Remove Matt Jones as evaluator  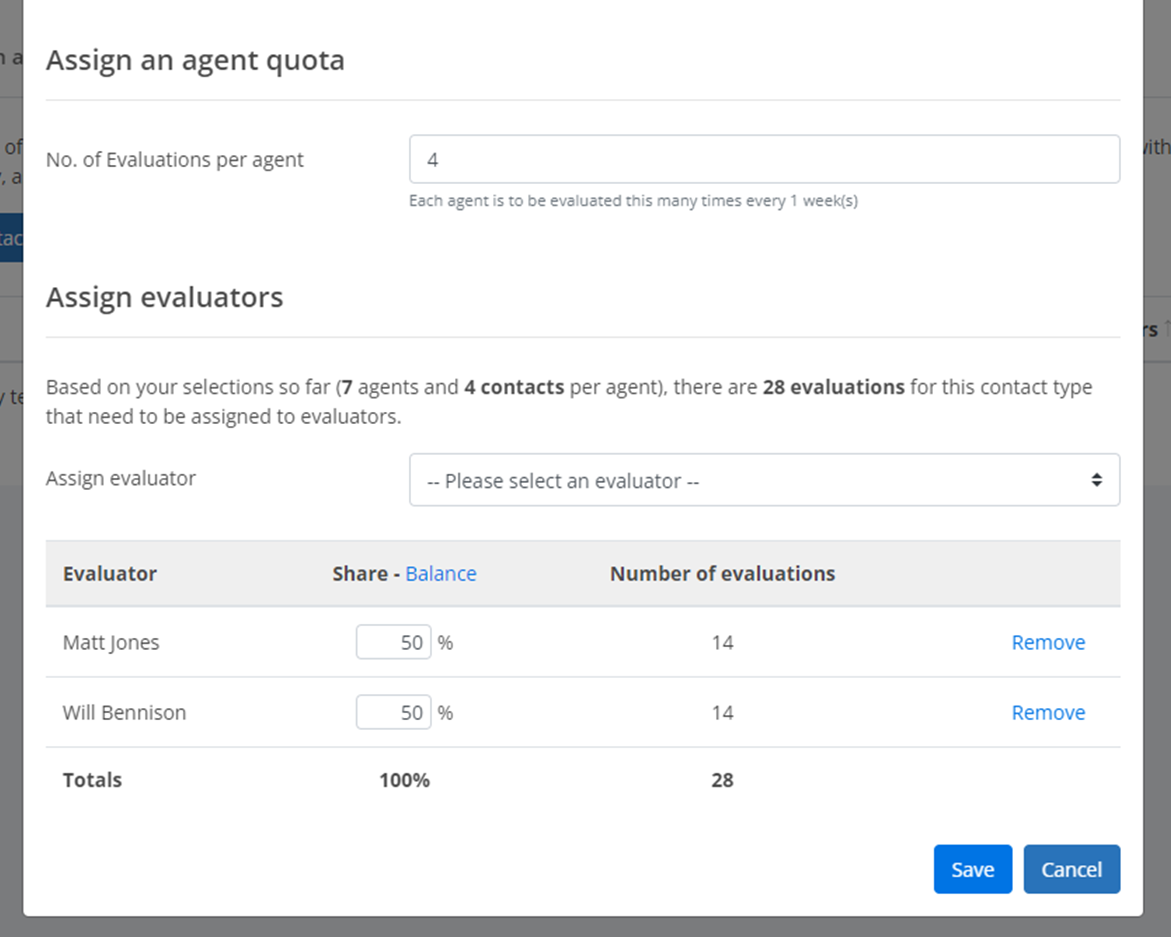point(1048,642)
